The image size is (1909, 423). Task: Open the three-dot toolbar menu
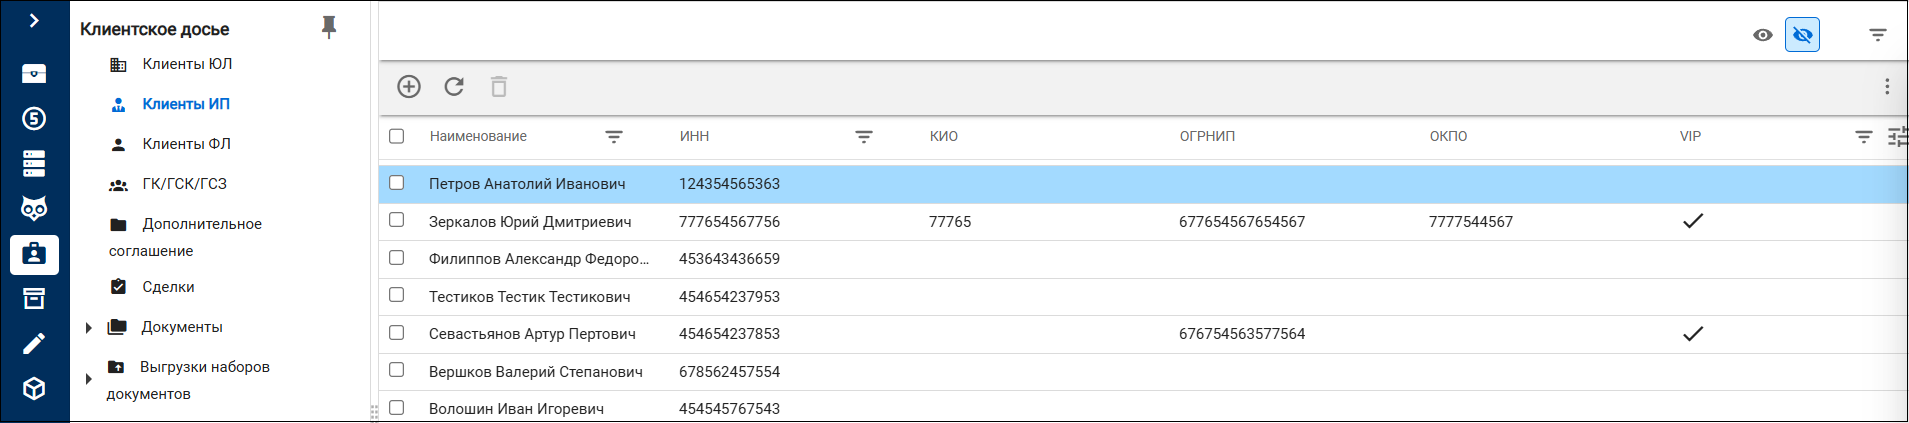point(1887,87)
